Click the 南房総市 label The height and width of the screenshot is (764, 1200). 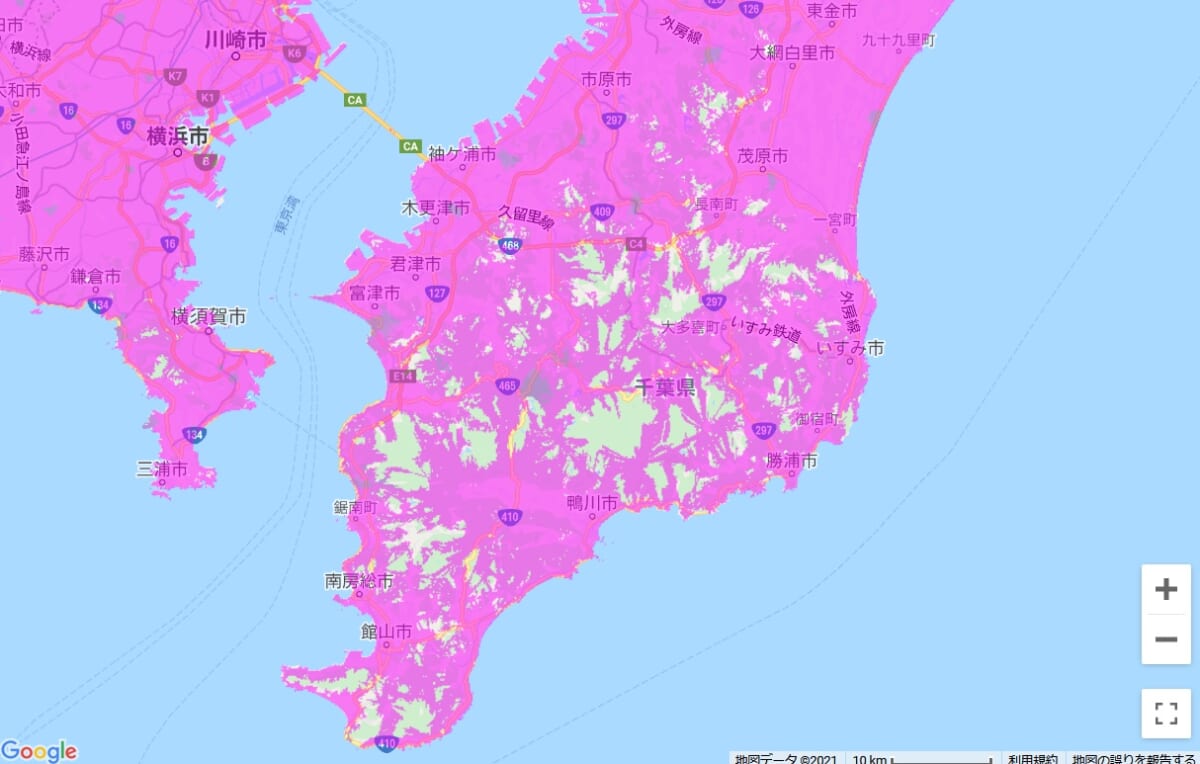[x=359, y=580]
